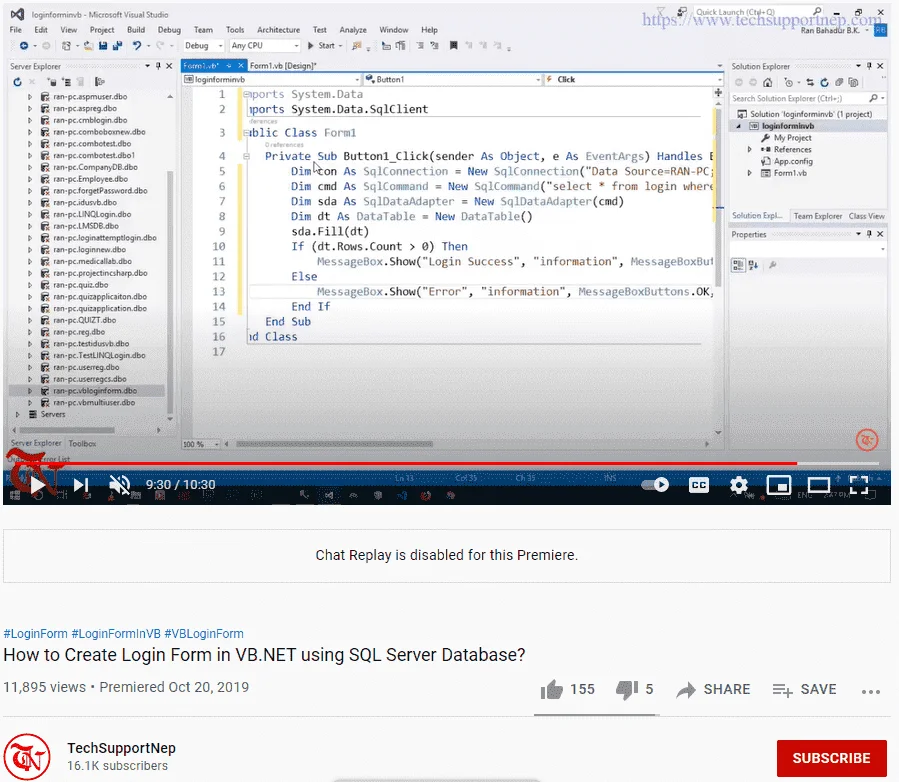This screenshot has height=782, width=899.
Task: Open Button1 object dropdown
Action: [453, 80]
